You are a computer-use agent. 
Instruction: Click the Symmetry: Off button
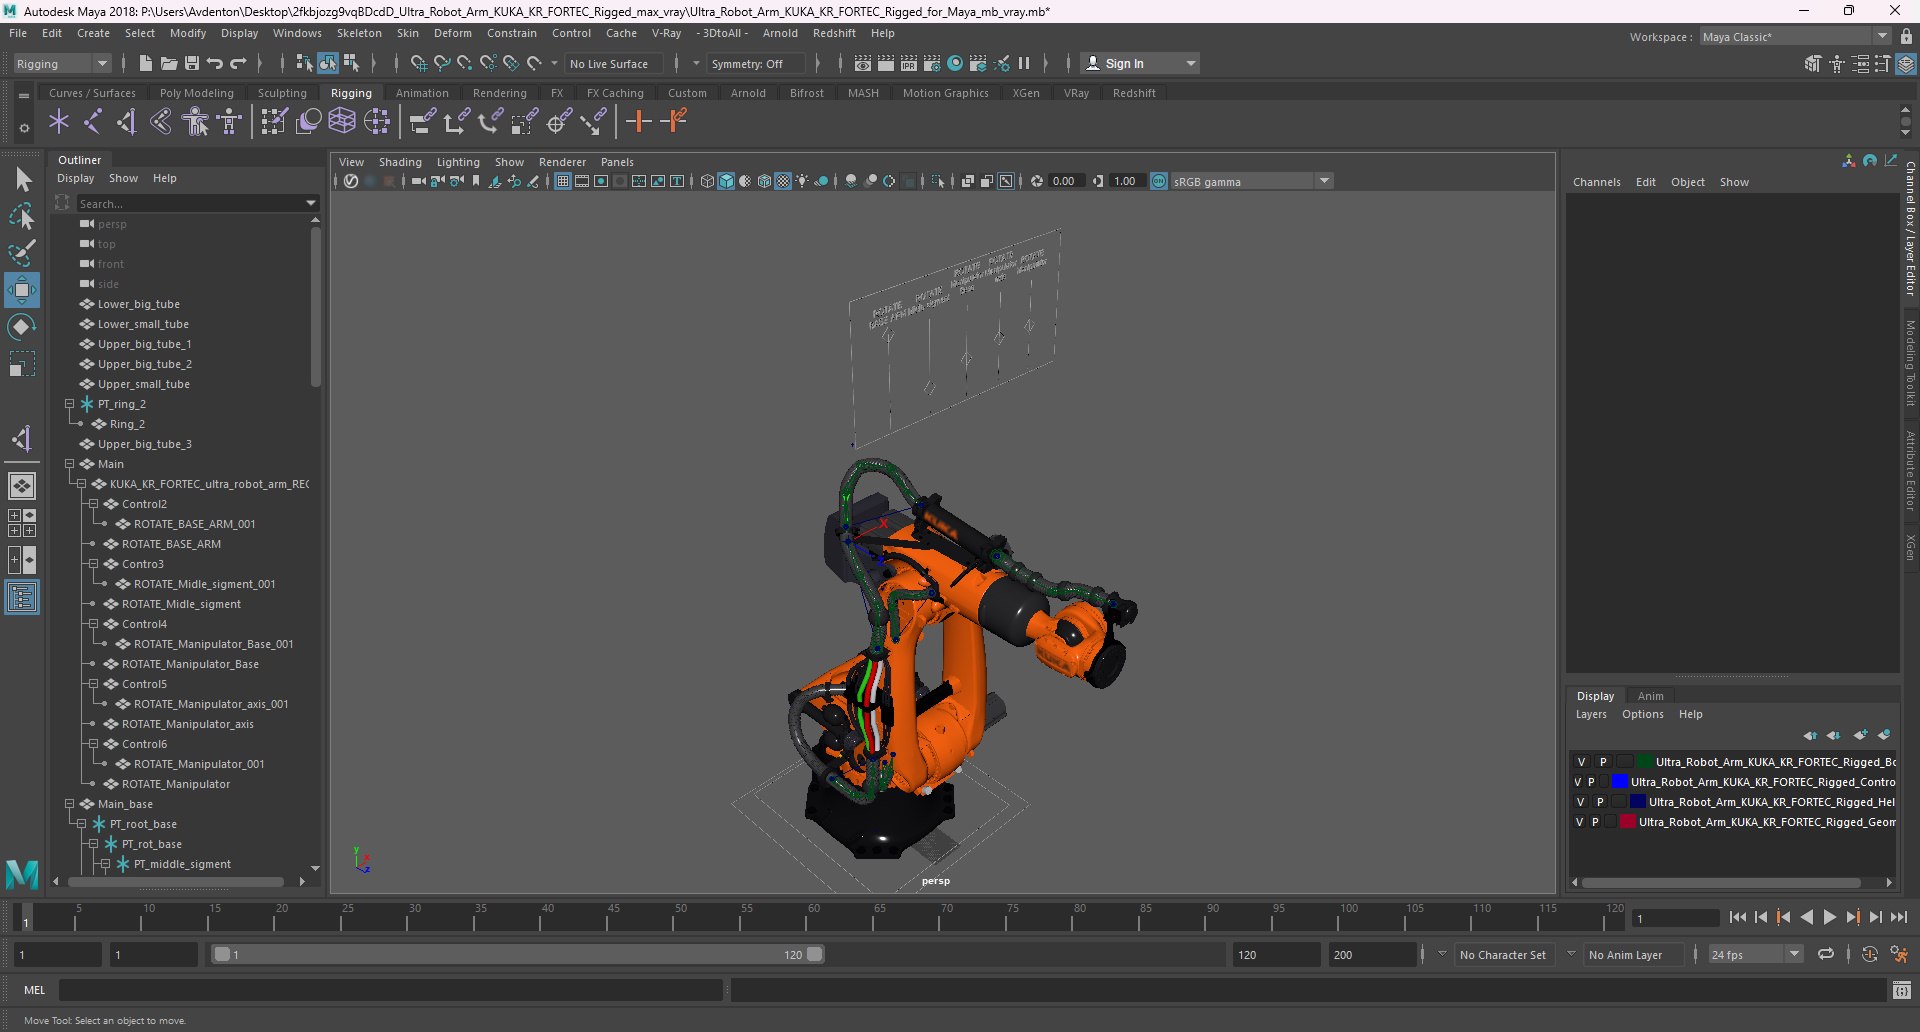[x=754, y=63]
